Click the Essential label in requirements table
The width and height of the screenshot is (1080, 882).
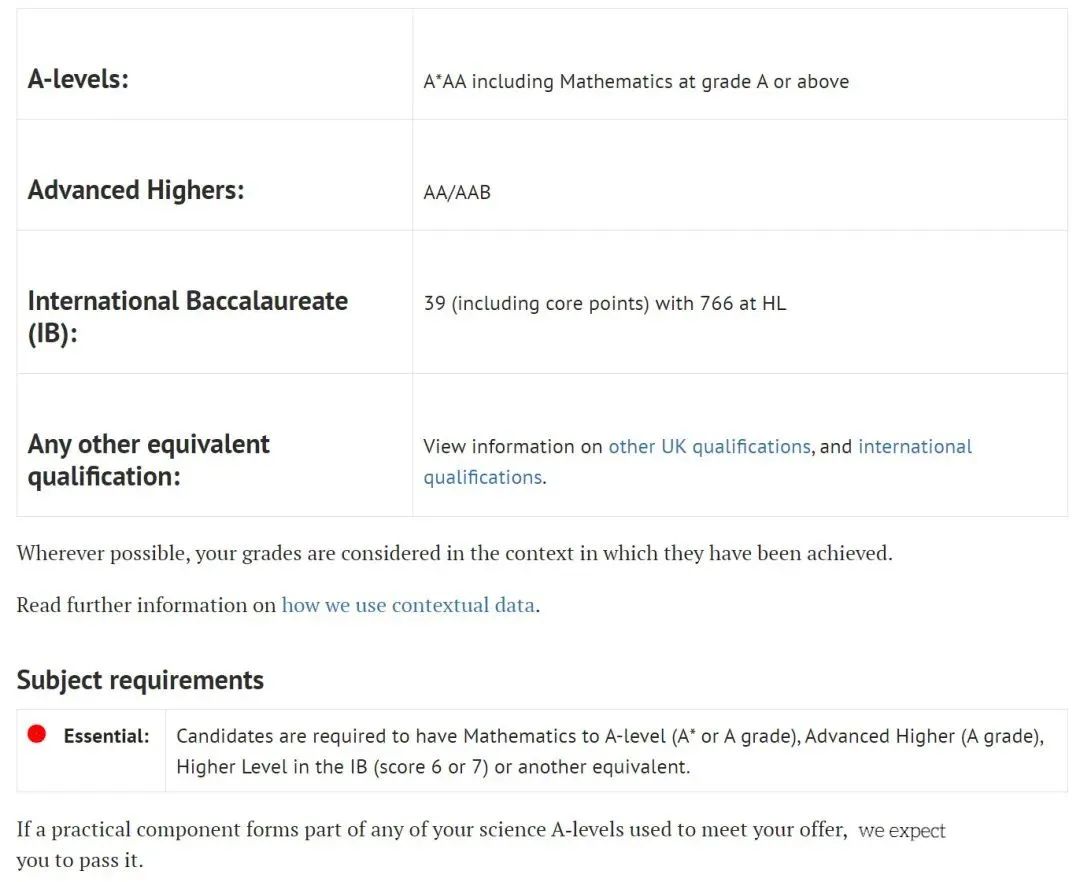(x=106, y=736)
